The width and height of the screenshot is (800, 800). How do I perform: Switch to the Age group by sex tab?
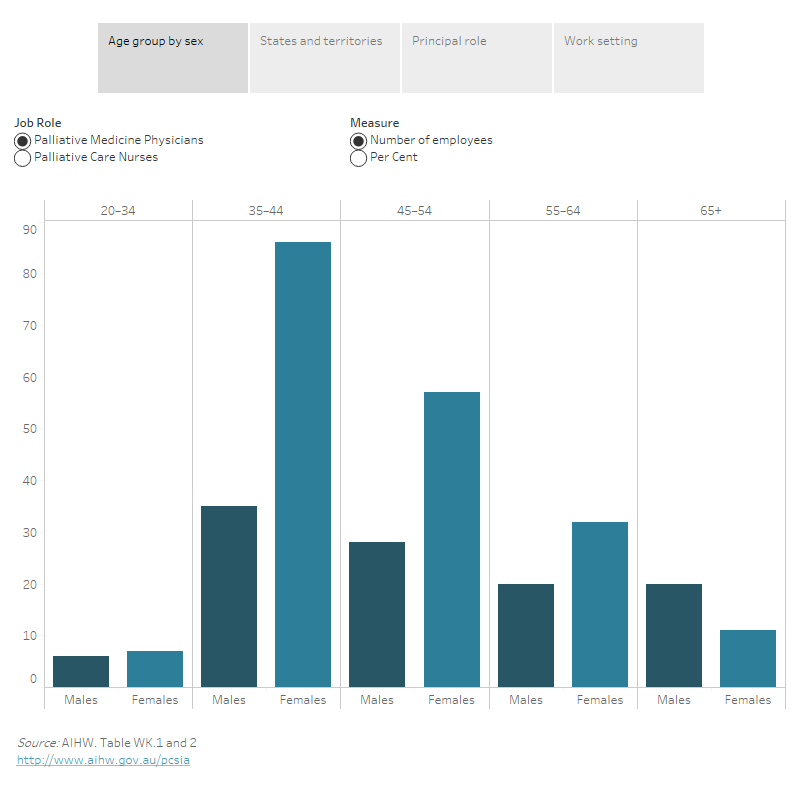[x=173, y=58]
